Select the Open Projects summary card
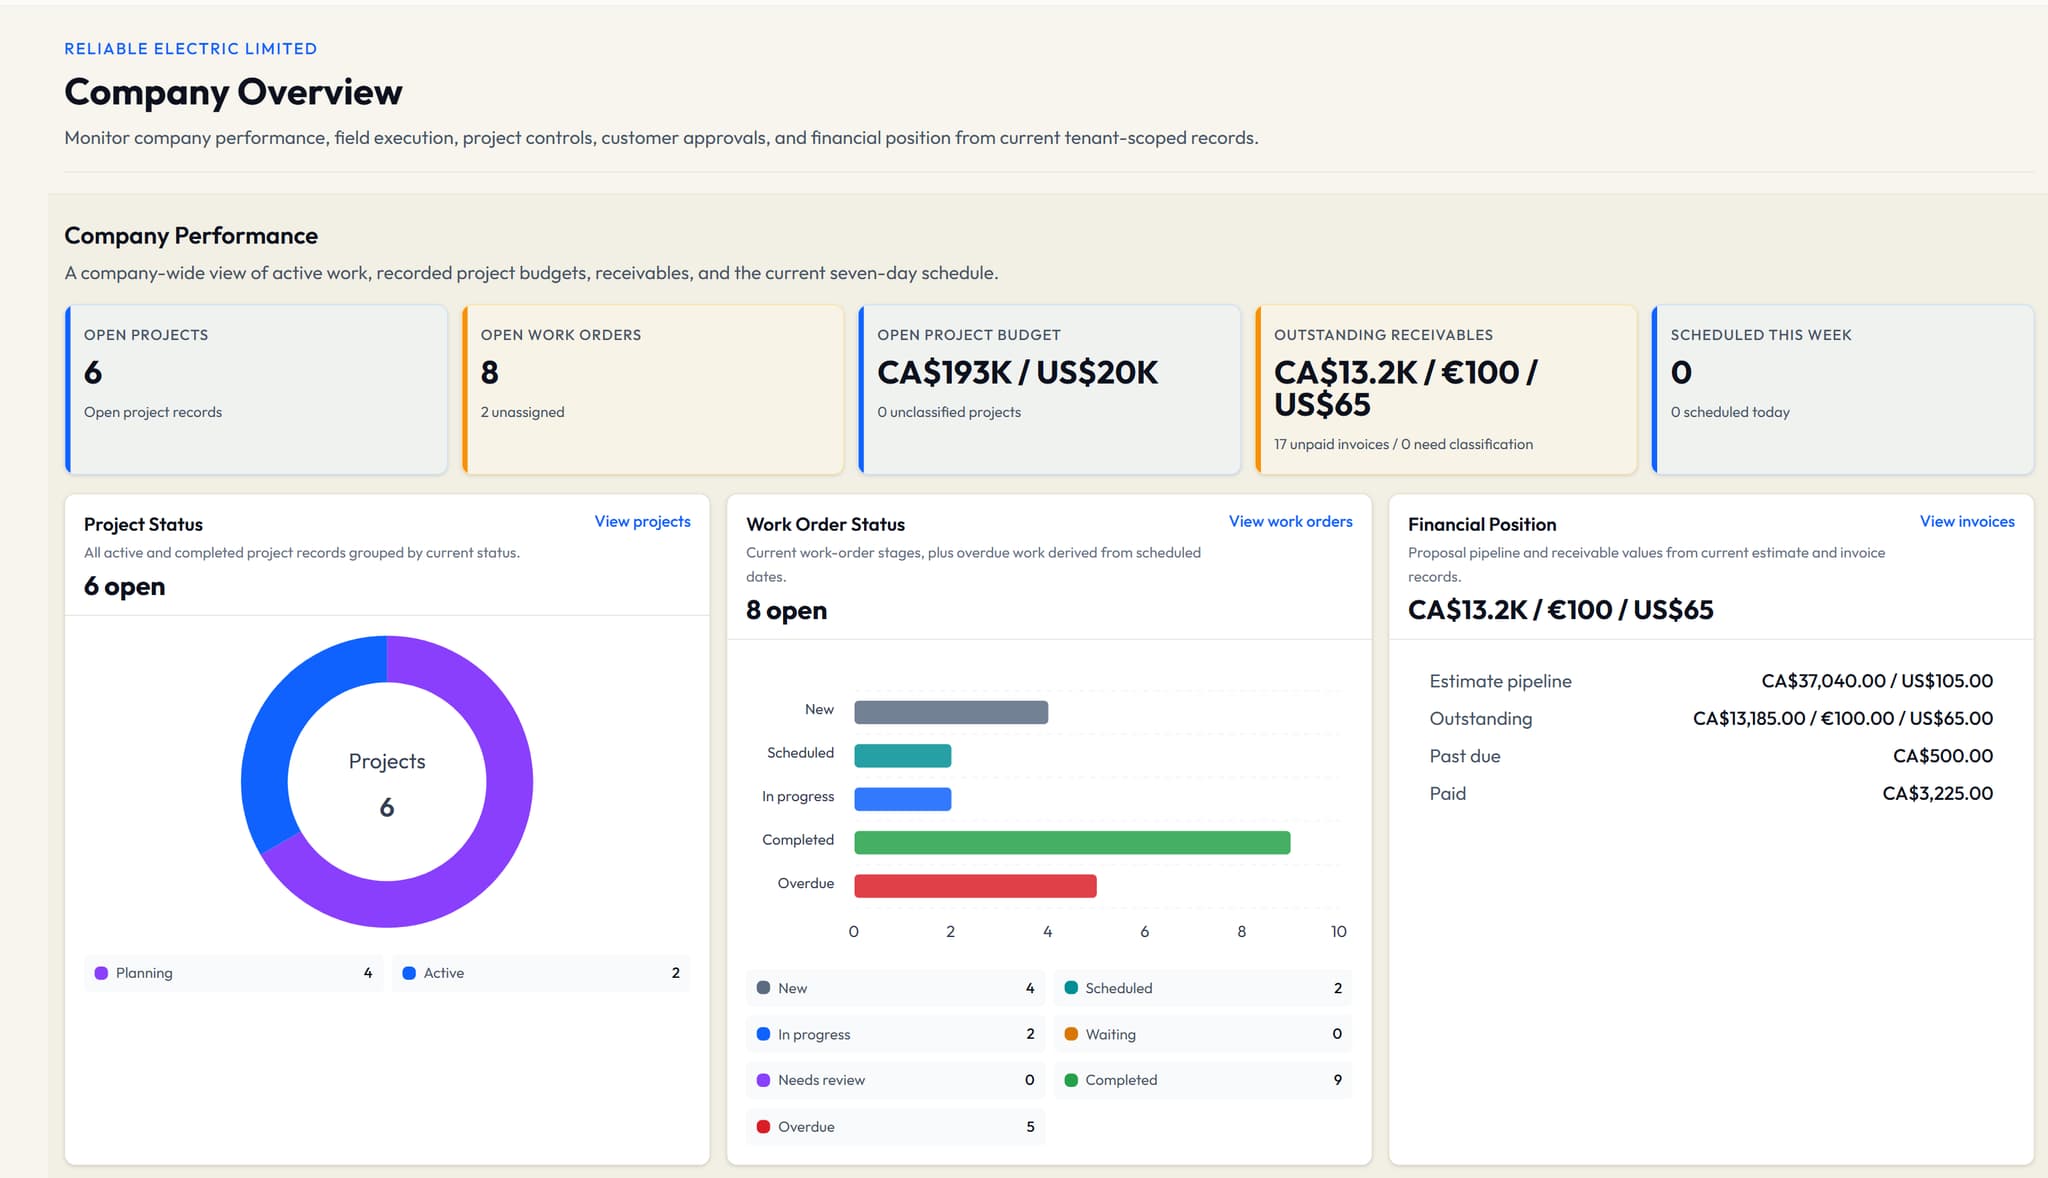Image resolution: width=2048 pixels, height=1178 pixels. 256,389
